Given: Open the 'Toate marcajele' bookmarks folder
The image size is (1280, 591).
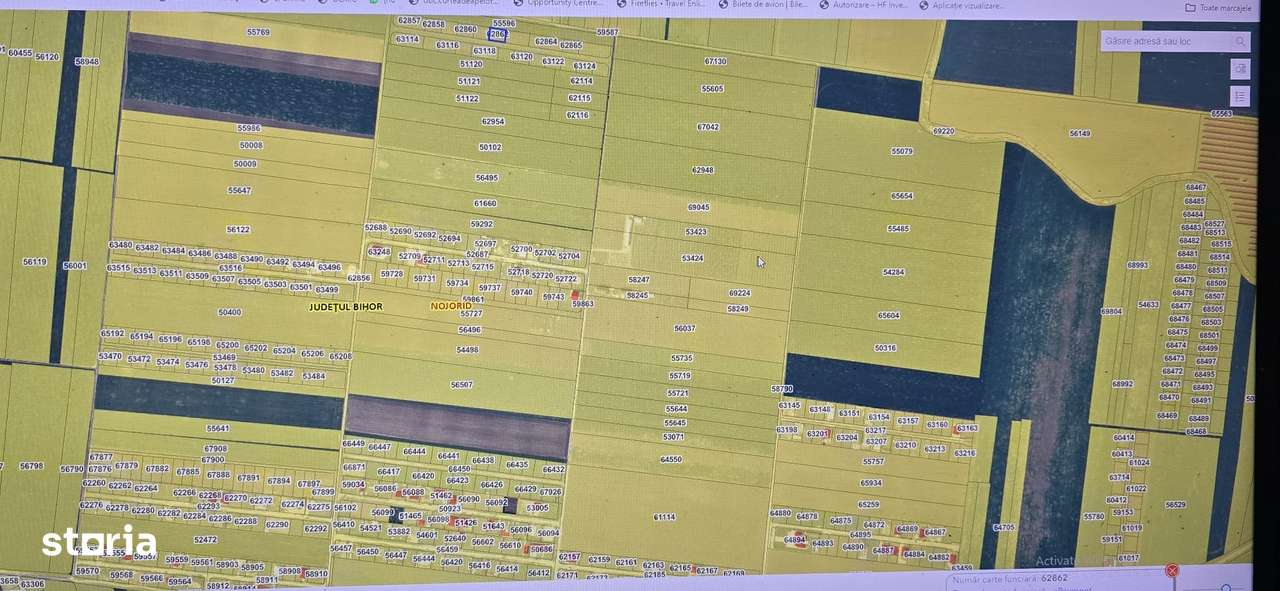Looking at the screenshot, I should point(1218,7).
